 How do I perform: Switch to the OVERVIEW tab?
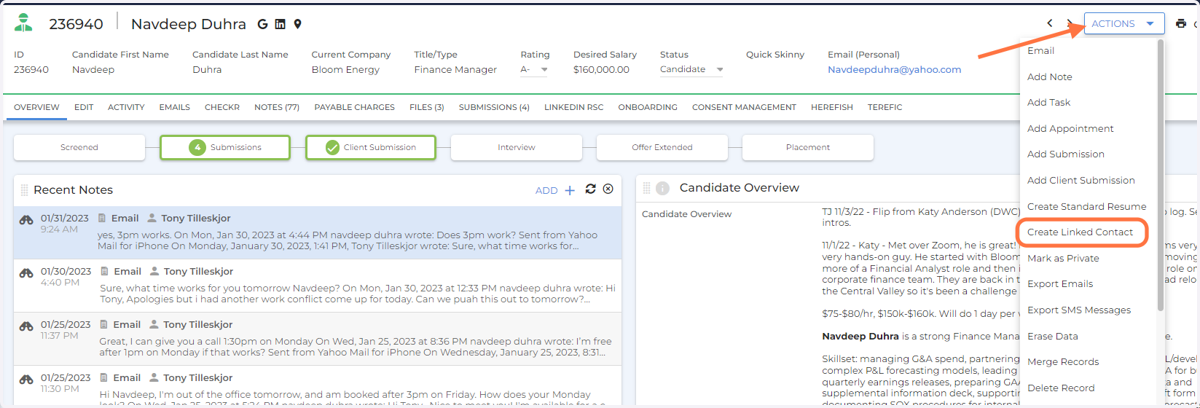click(37, 107)
